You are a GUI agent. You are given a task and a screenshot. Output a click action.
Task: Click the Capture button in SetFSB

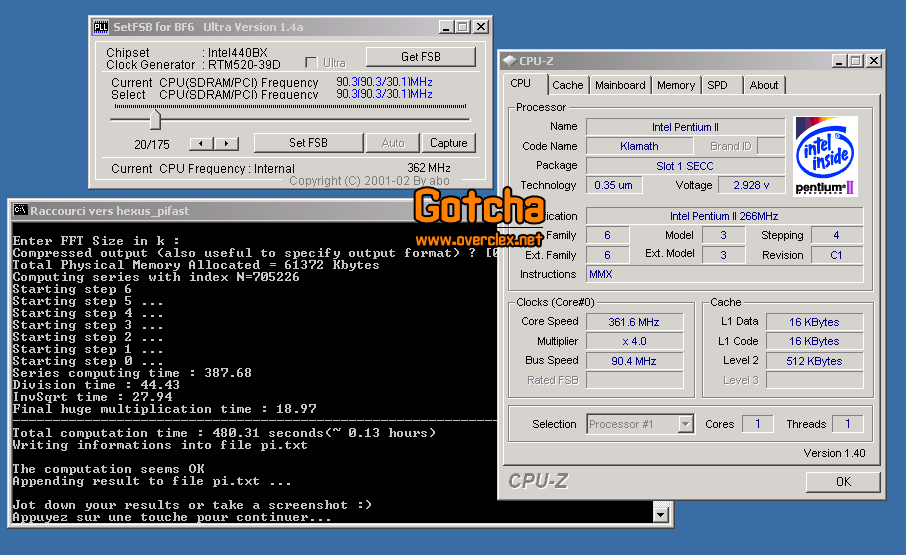pos(448,143)
